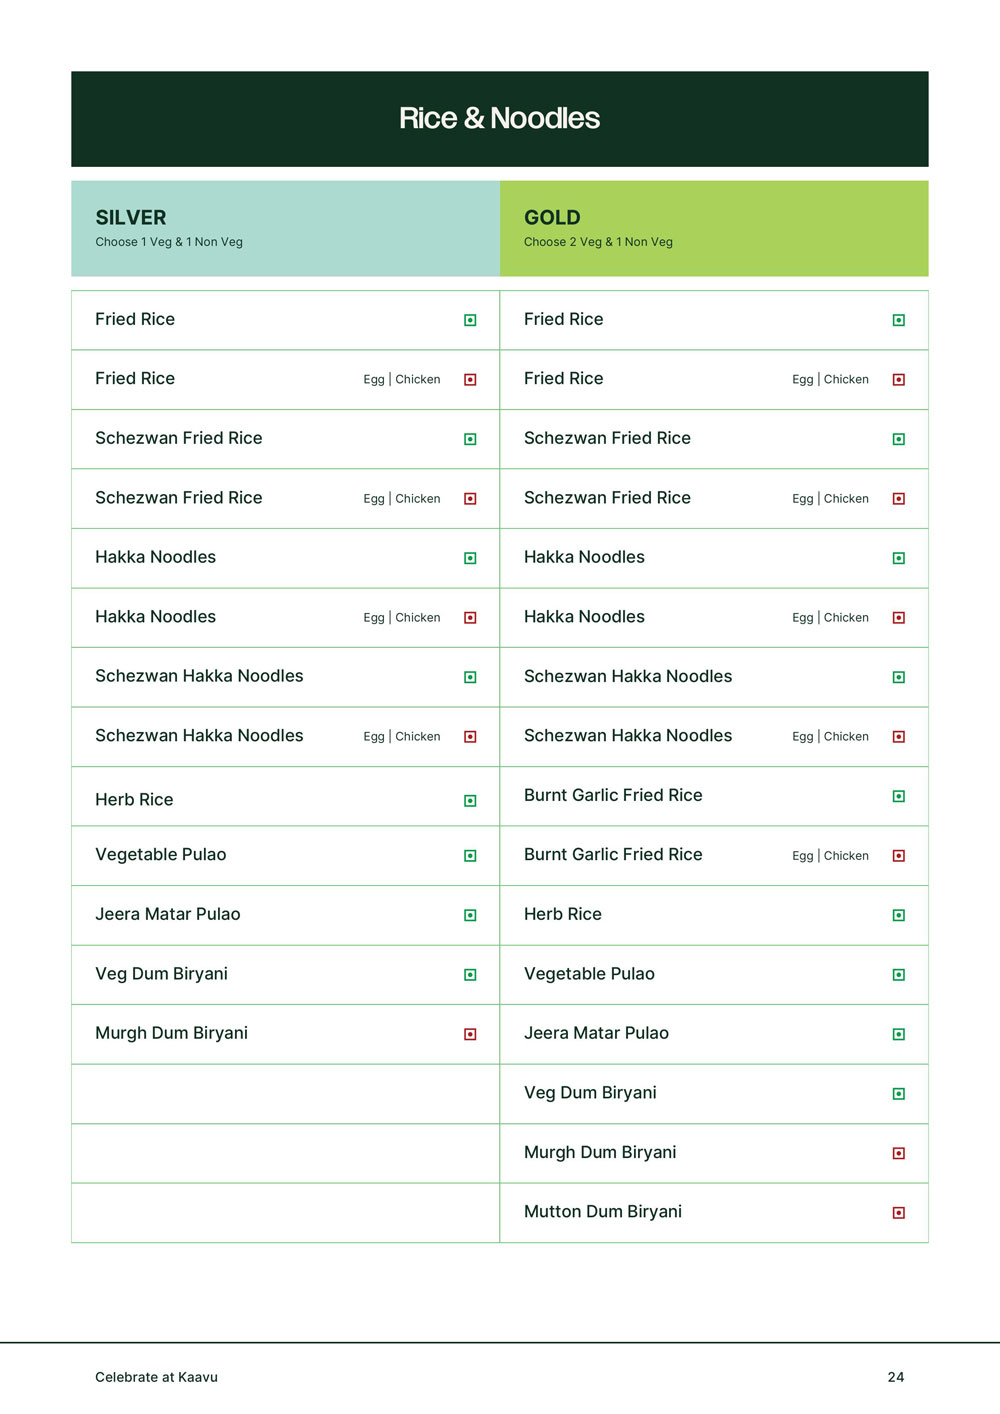This screenshot has width=1000, height=1414.
Task: Click the red non-veg icon beside Mutton Dum Biryani
Action: pyautogui.click(x=898, y=1213)
